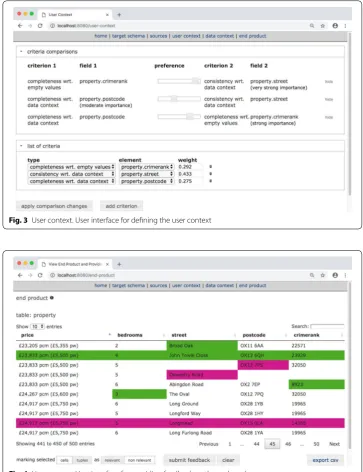The height and width of the screenshot is (472, 363).
Task: Close the User Context browser tab
Action: pyautogui.click(x=107, y=15)
